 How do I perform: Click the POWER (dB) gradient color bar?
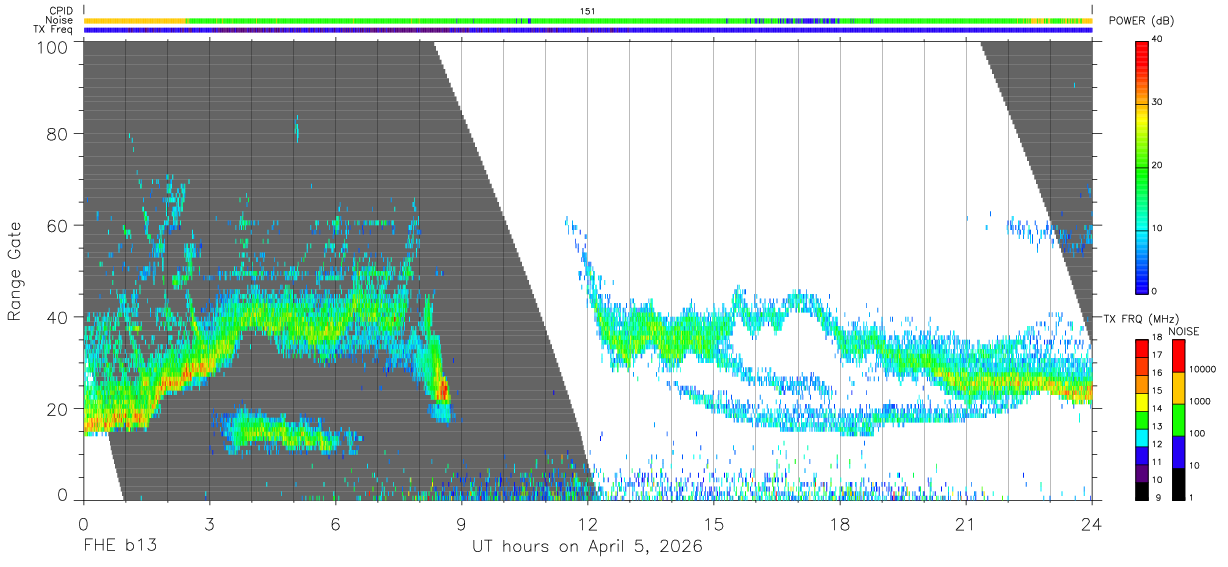pos(1141,166)
